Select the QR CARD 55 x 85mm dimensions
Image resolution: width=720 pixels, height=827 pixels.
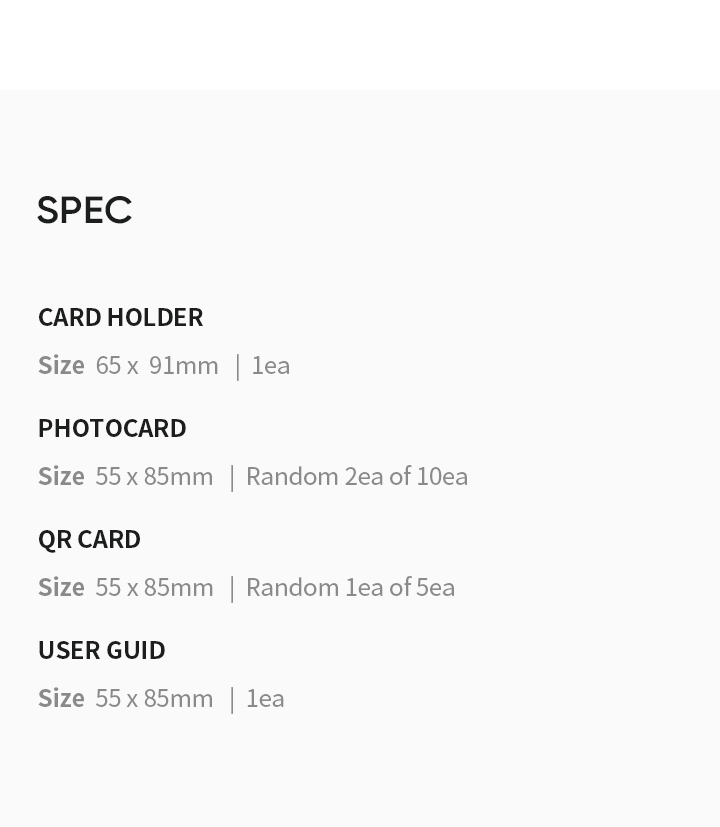click(154, 587)
